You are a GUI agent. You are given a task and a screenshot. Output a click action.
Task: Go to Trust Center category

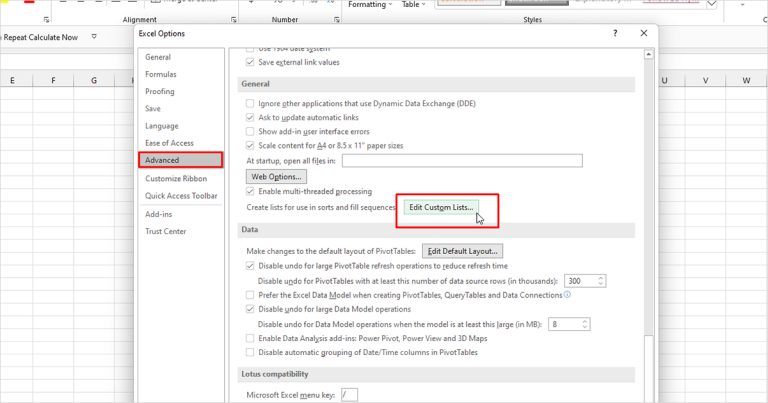click(x=166, y=232)
